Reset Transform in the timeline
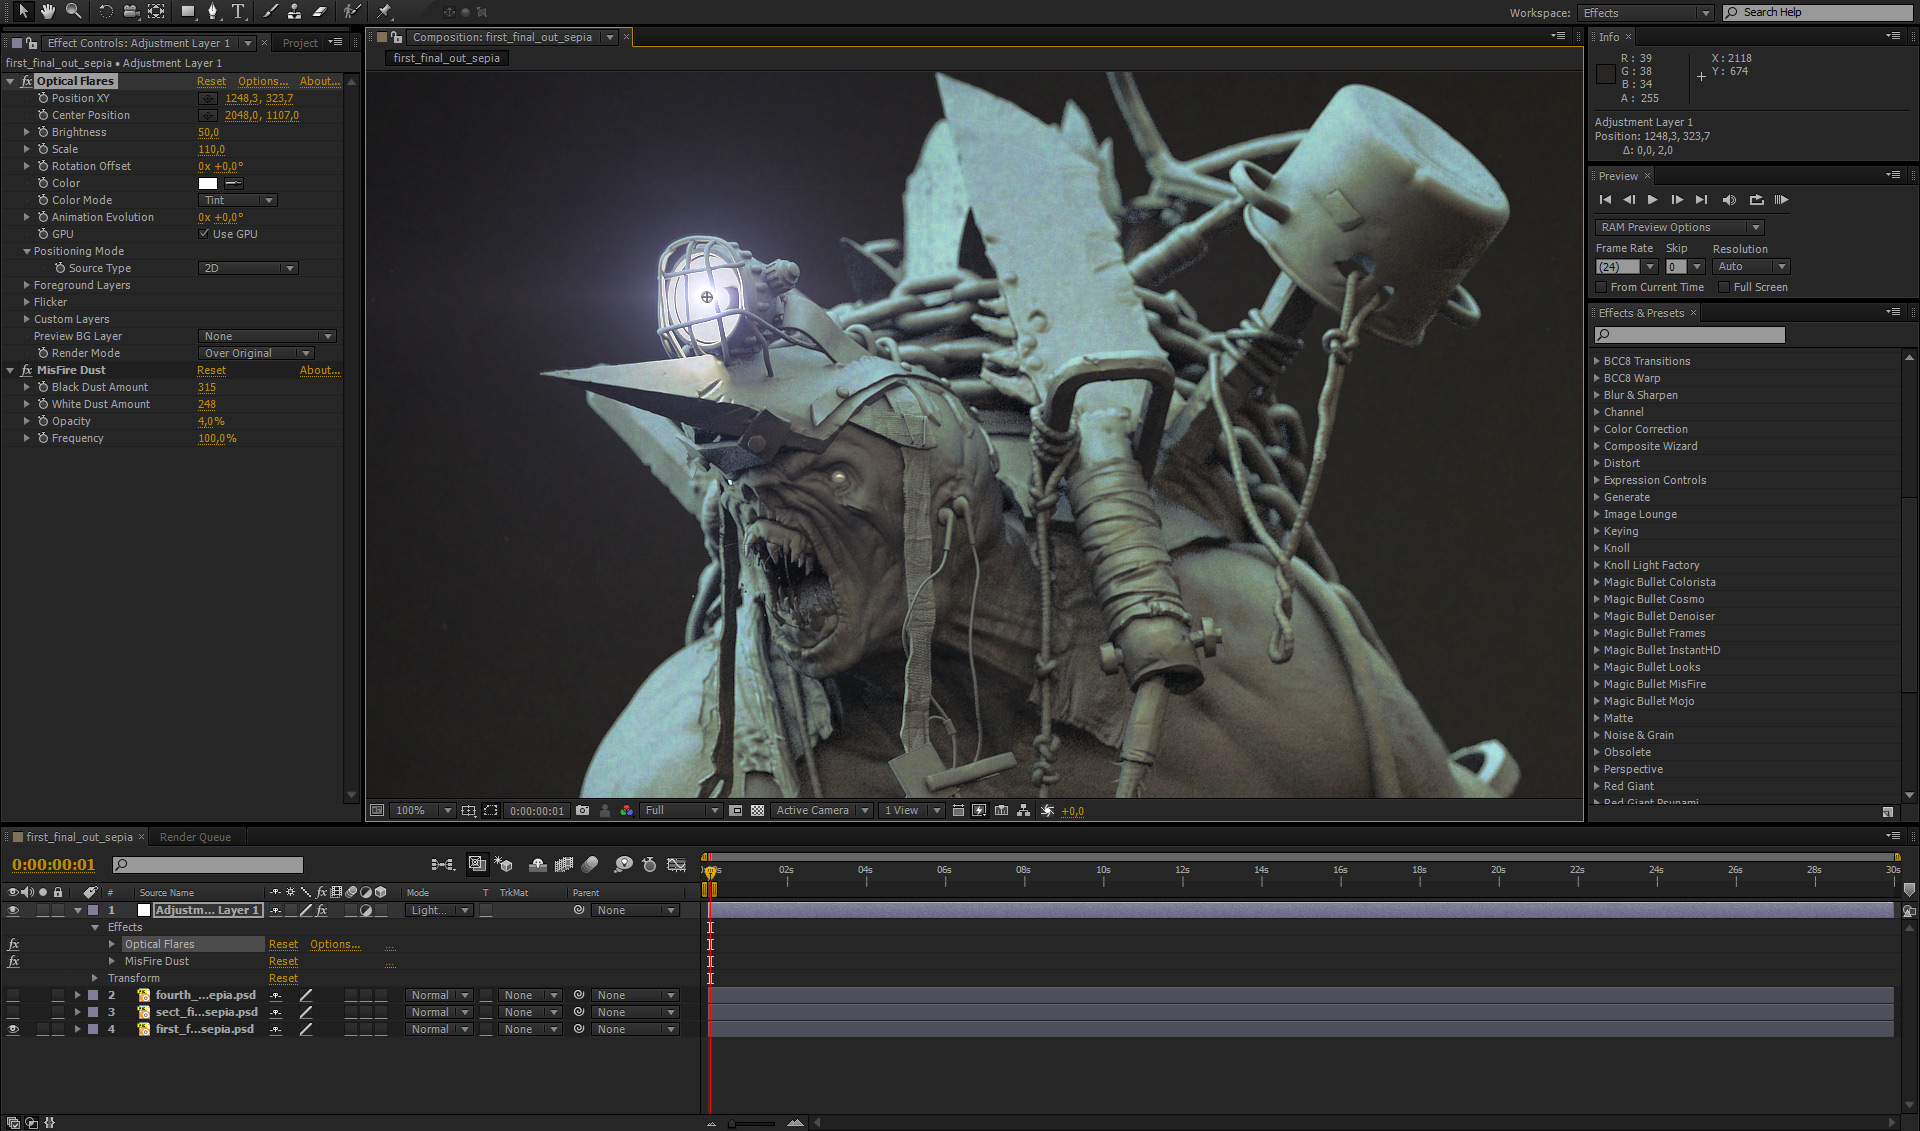 tap(283, 978)
